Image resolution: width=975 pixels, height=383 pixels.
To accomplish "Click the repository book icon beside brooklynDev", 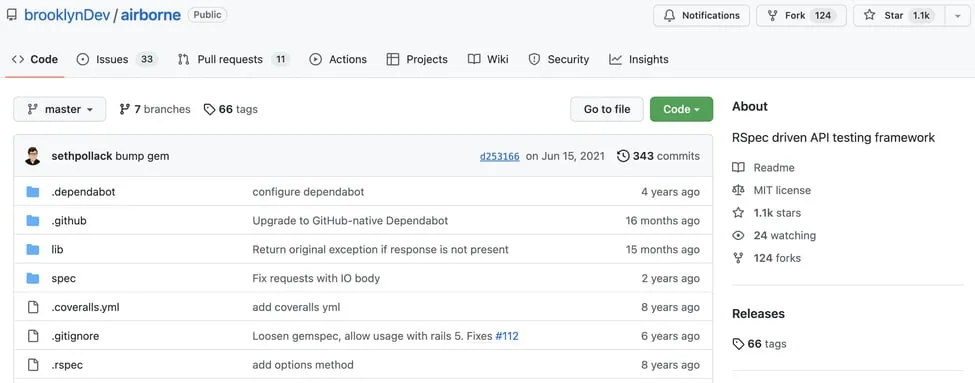I will point(12,15).
